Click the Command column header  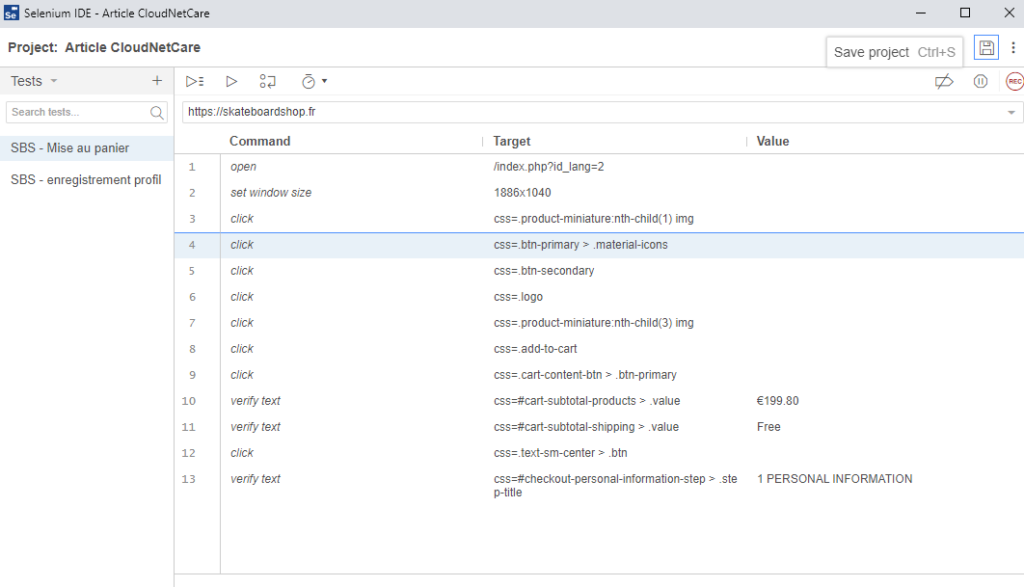tap(260, 141)
